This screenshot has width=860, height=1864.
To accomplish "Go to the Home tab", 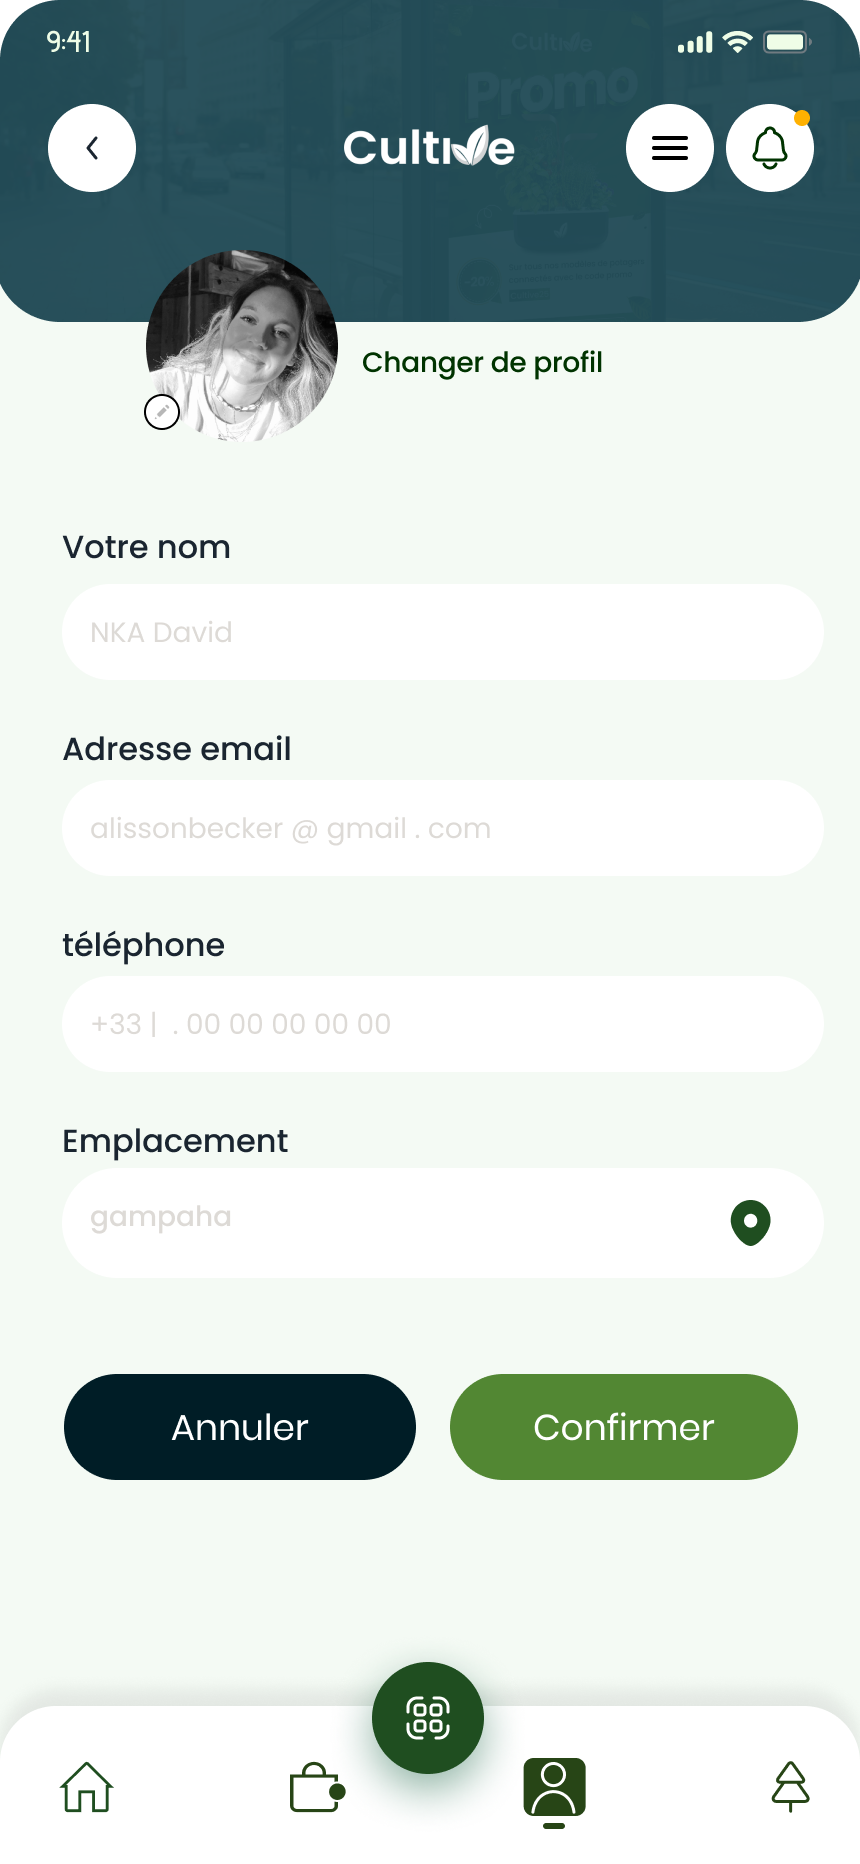I will pyautogui.click(x=87, y=1787).
